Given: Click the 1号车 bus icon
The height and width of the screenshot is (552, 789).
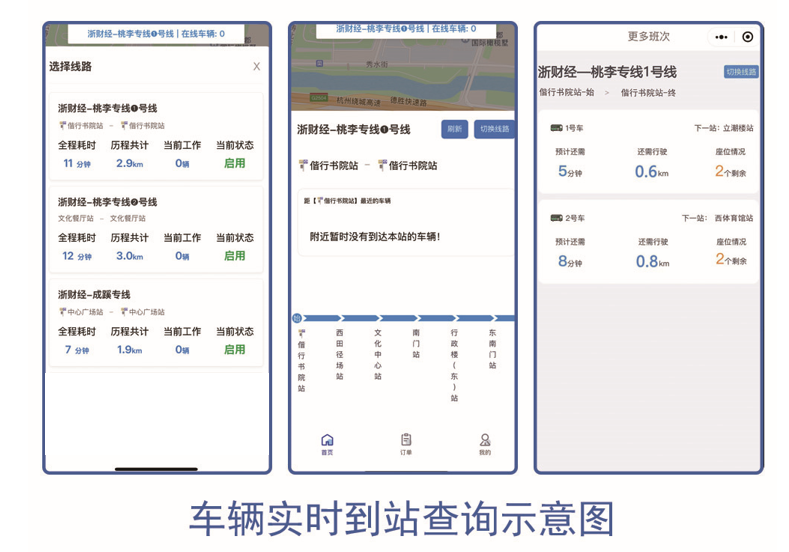Looking at the screenshot, I should (557, 128).
